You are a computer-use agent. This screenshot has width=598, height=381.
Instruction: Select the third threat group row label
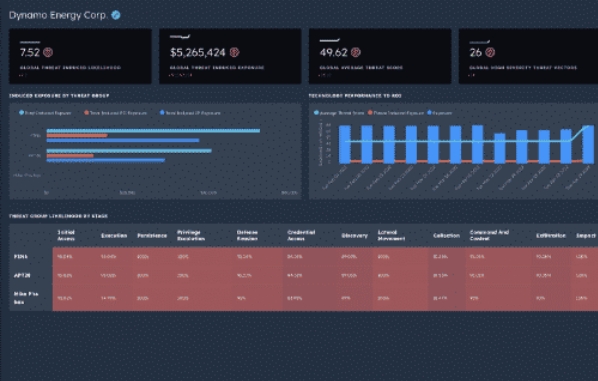tap(26, 298)
